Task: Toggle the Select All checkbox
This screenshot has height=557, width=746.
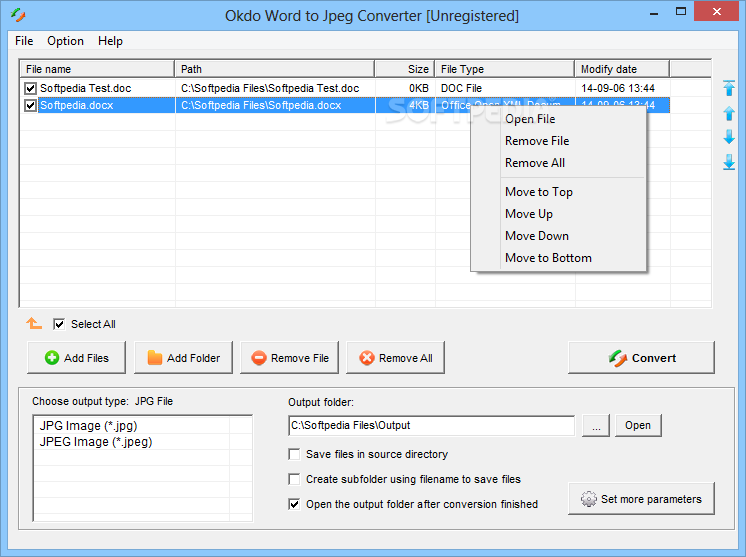Action: coord(59,324)
